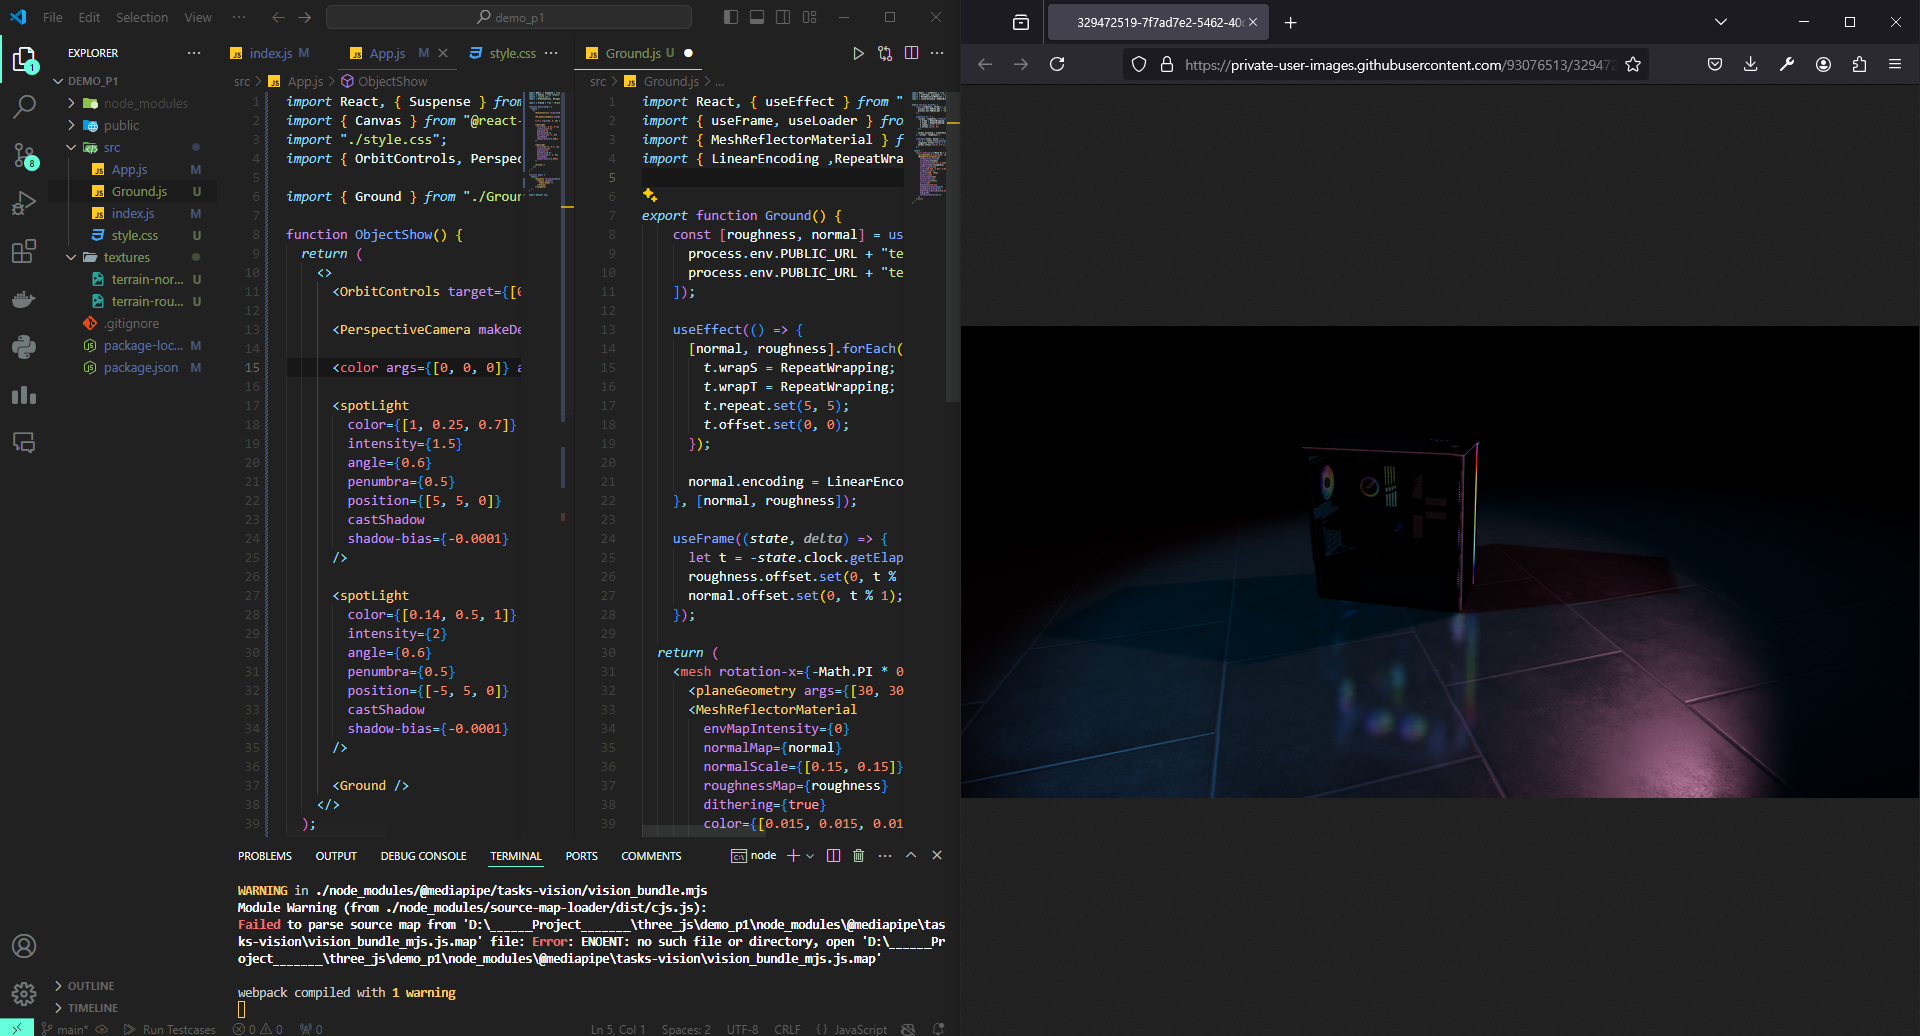Open the Search view in activity bar
Screen dimensions: 1920x1036
(x=24, y=106)
